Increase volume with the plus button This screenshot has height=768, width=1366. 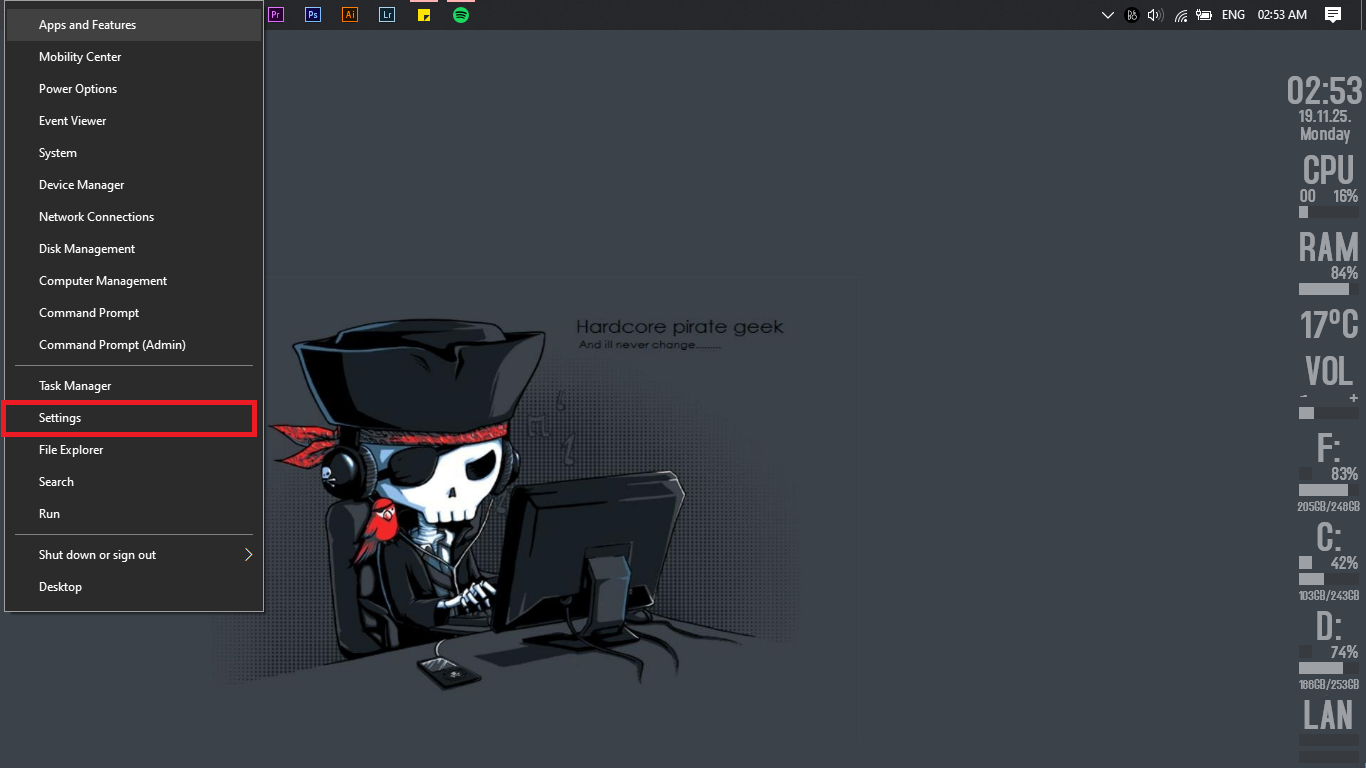click(1354, 399)
